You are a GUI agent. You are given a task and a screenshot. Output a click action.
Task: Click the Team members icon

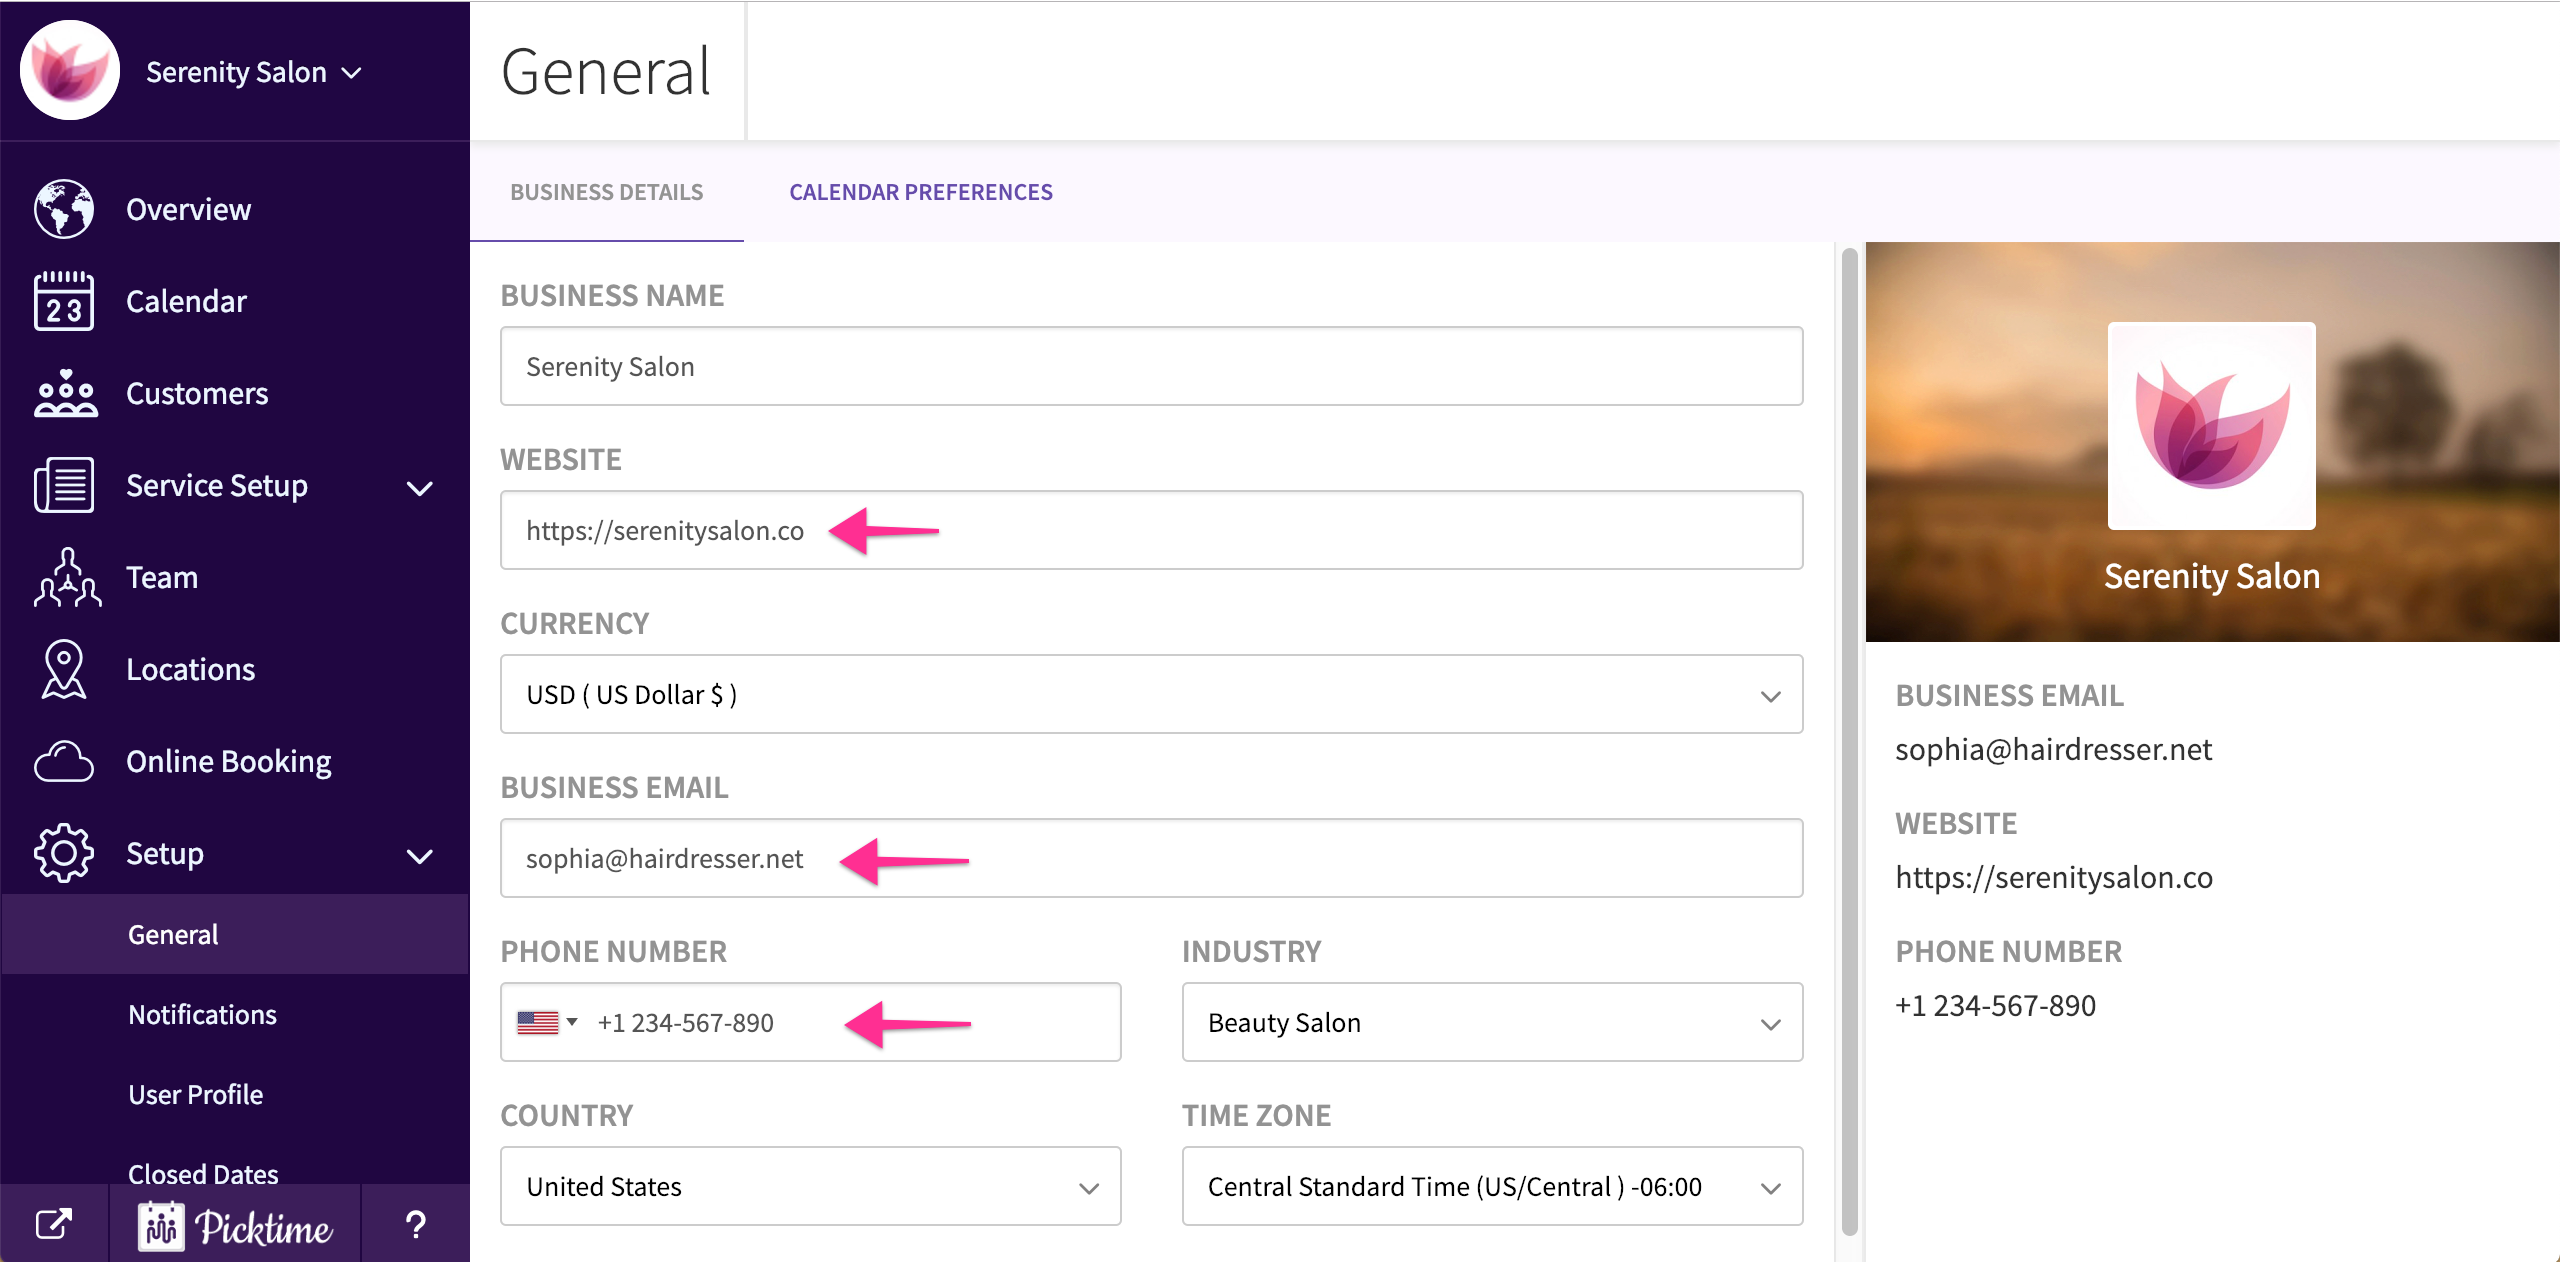[x=66, y=577]
